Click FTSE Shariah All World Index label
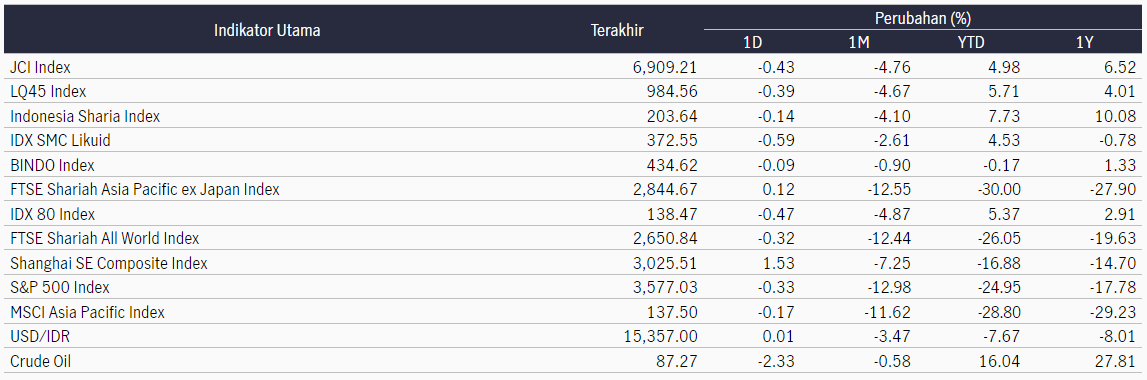1147x380 pixels. point(105,239)
